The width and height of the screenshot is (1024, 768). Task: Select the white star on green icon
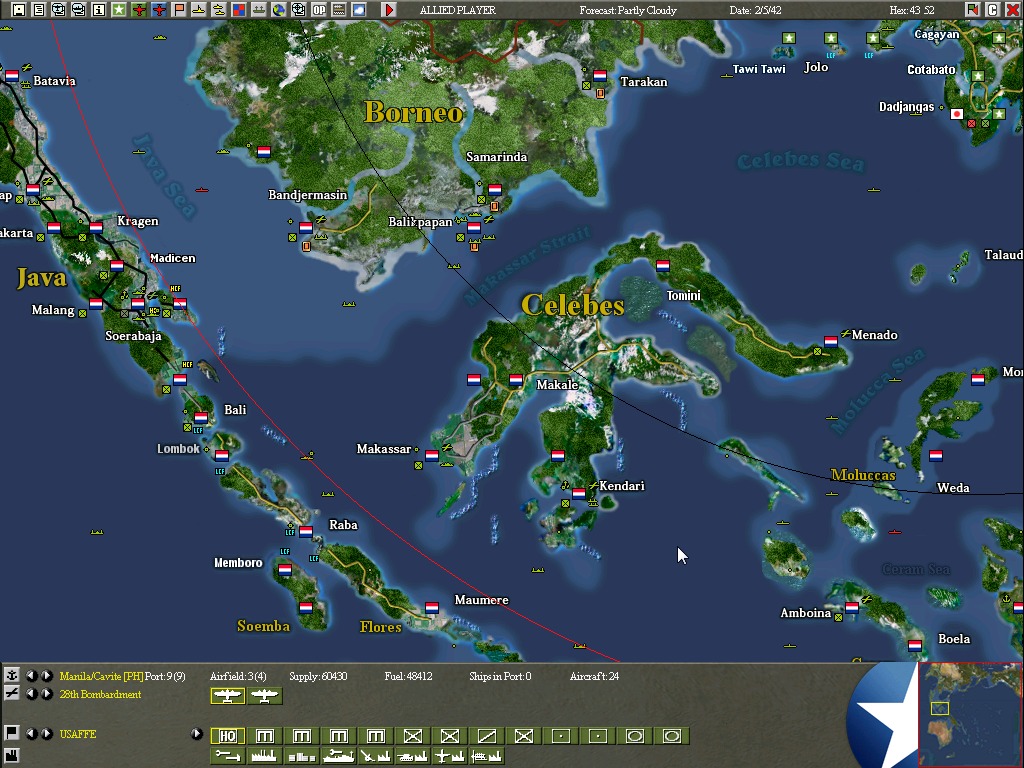(119, 10)
